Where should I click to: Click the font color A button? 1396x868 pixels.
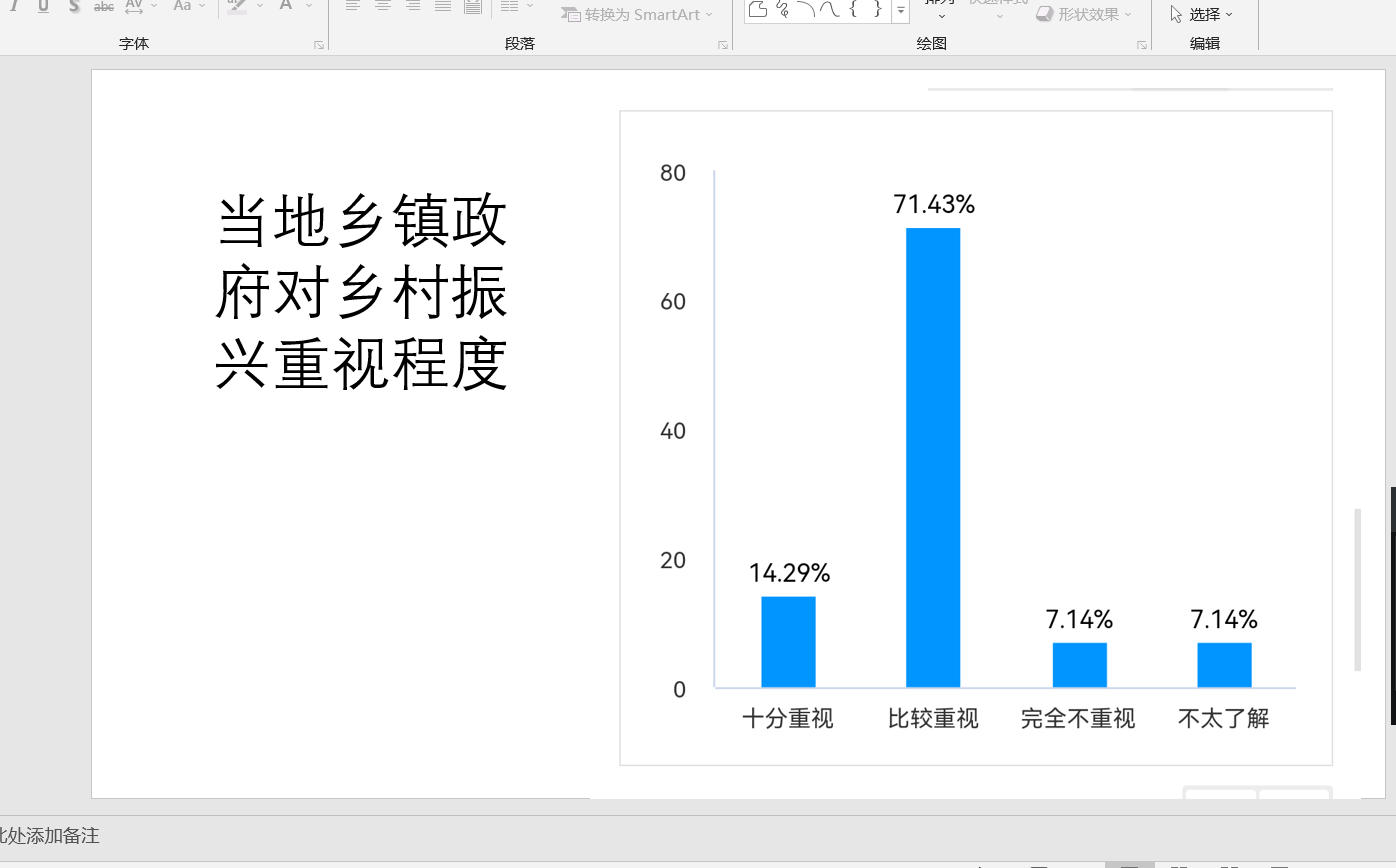coord(286,6)
